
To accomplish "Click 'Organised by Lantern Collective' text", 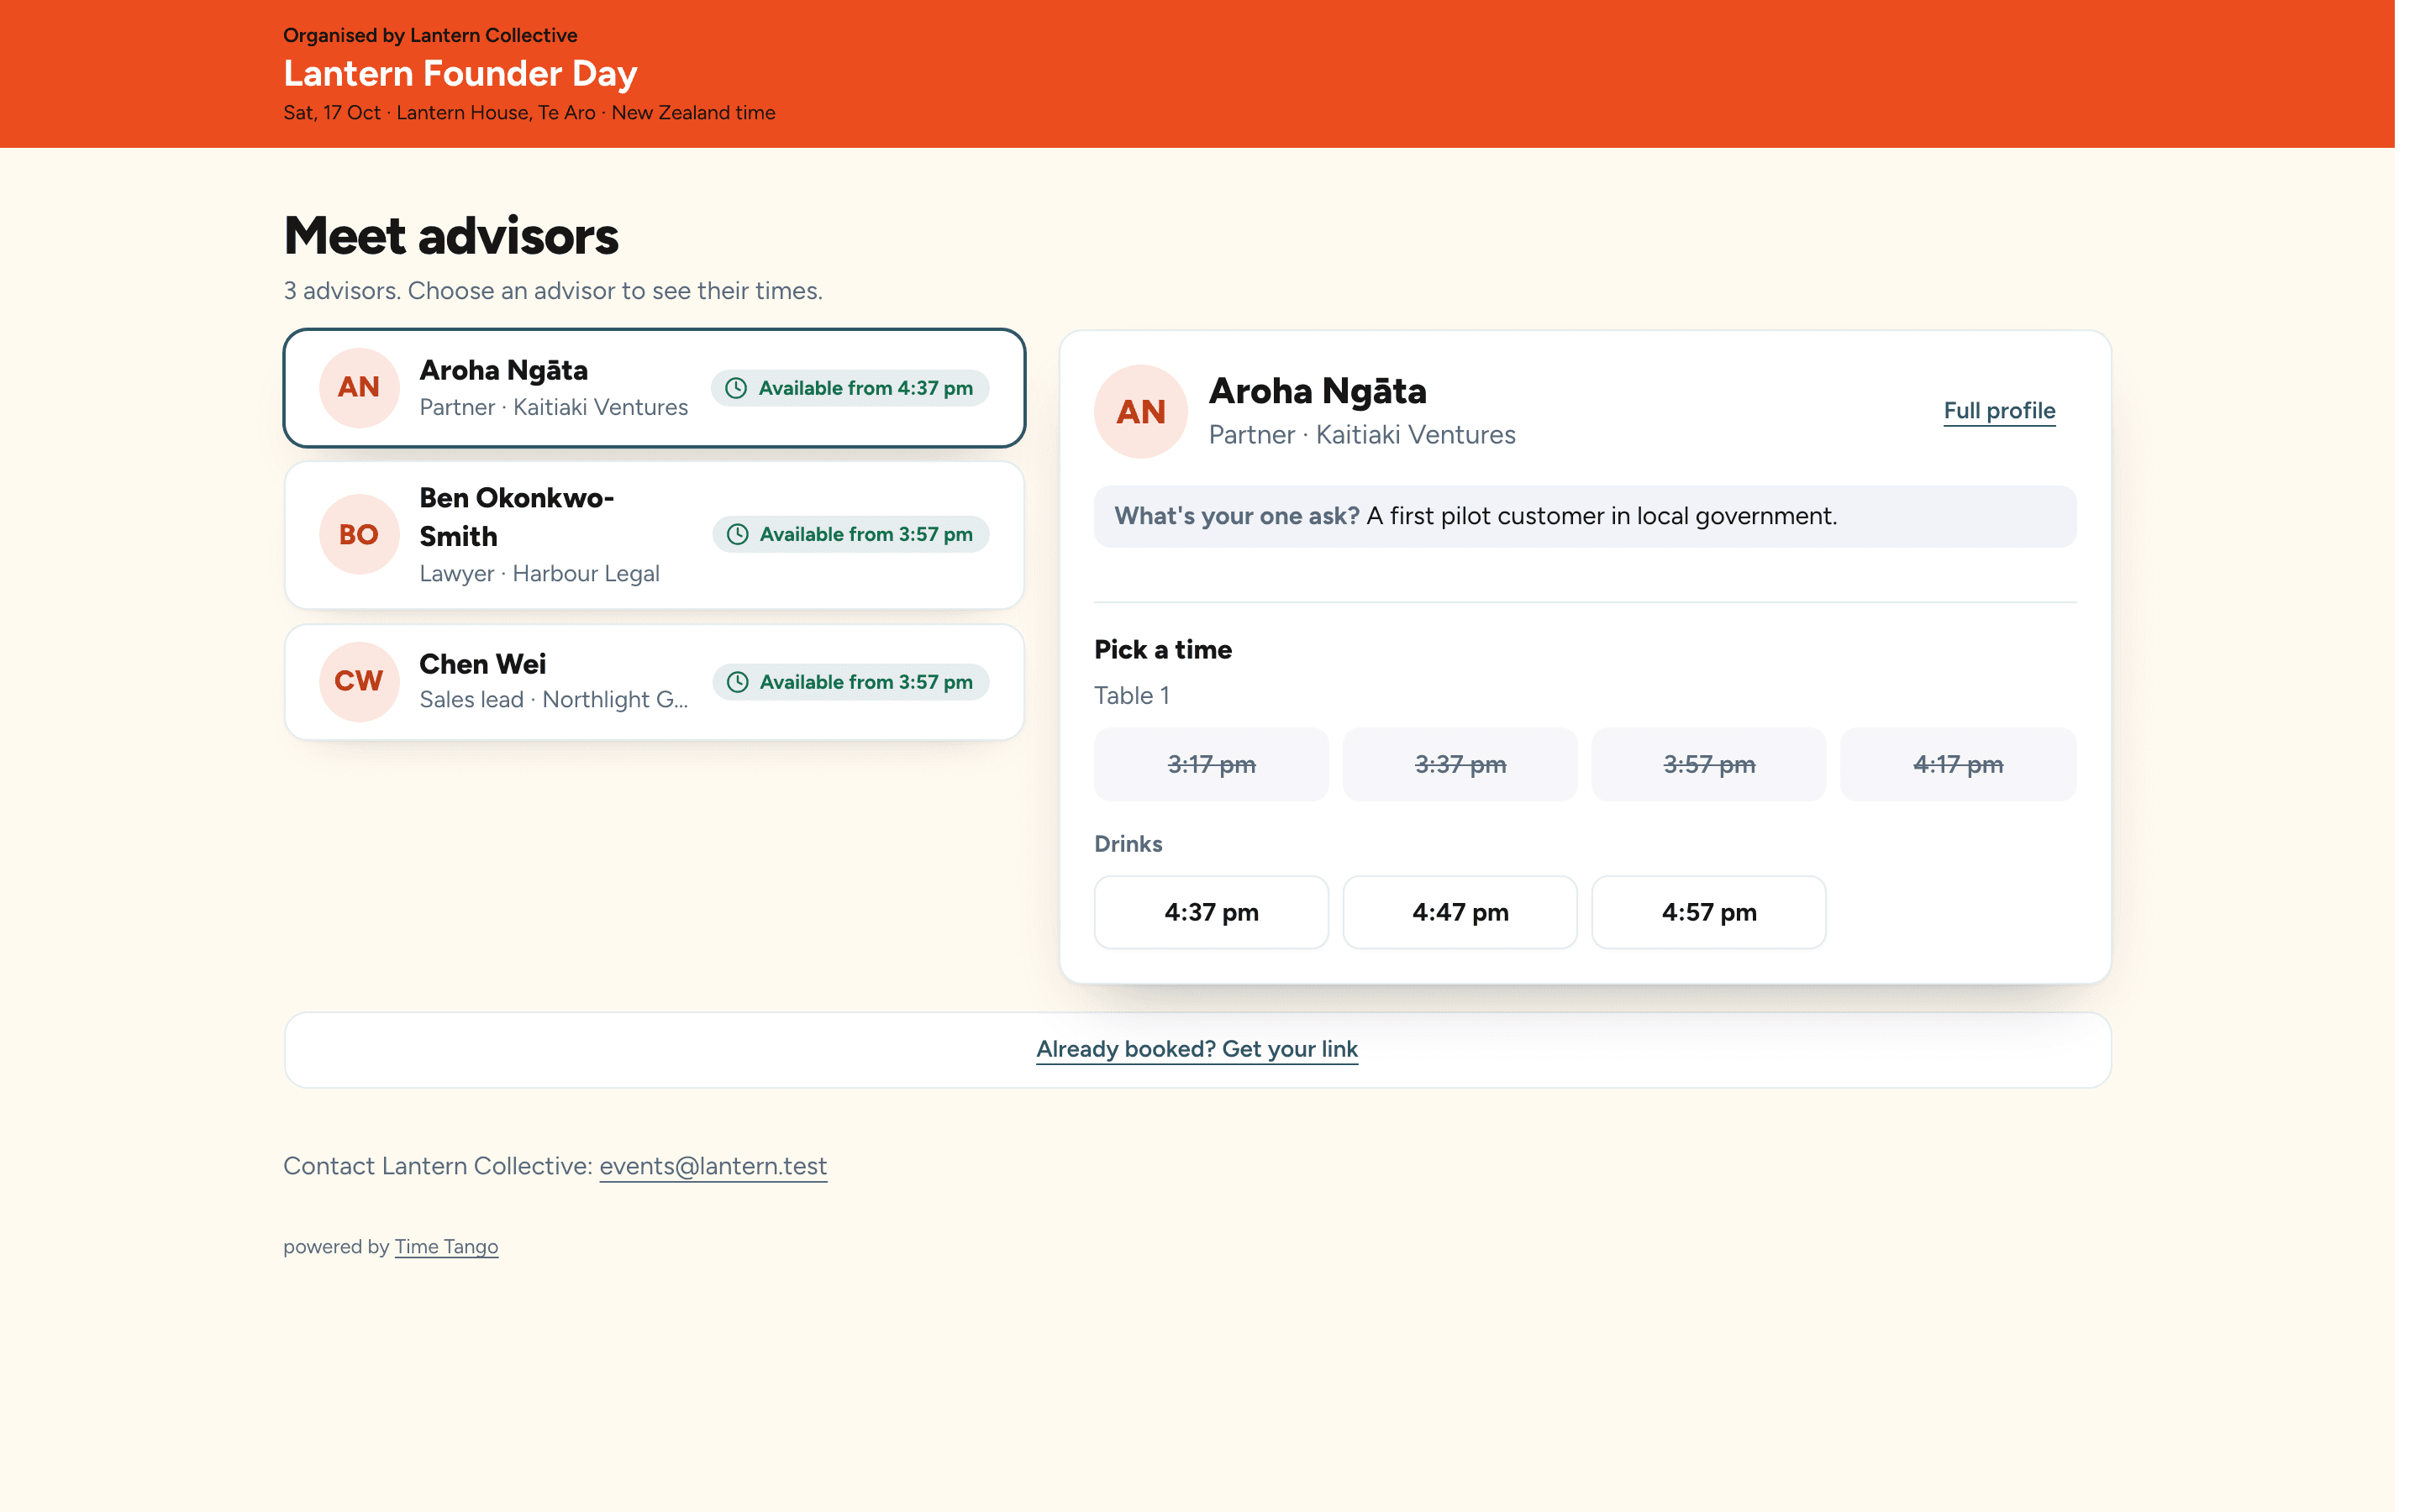I will click(430, 35).
